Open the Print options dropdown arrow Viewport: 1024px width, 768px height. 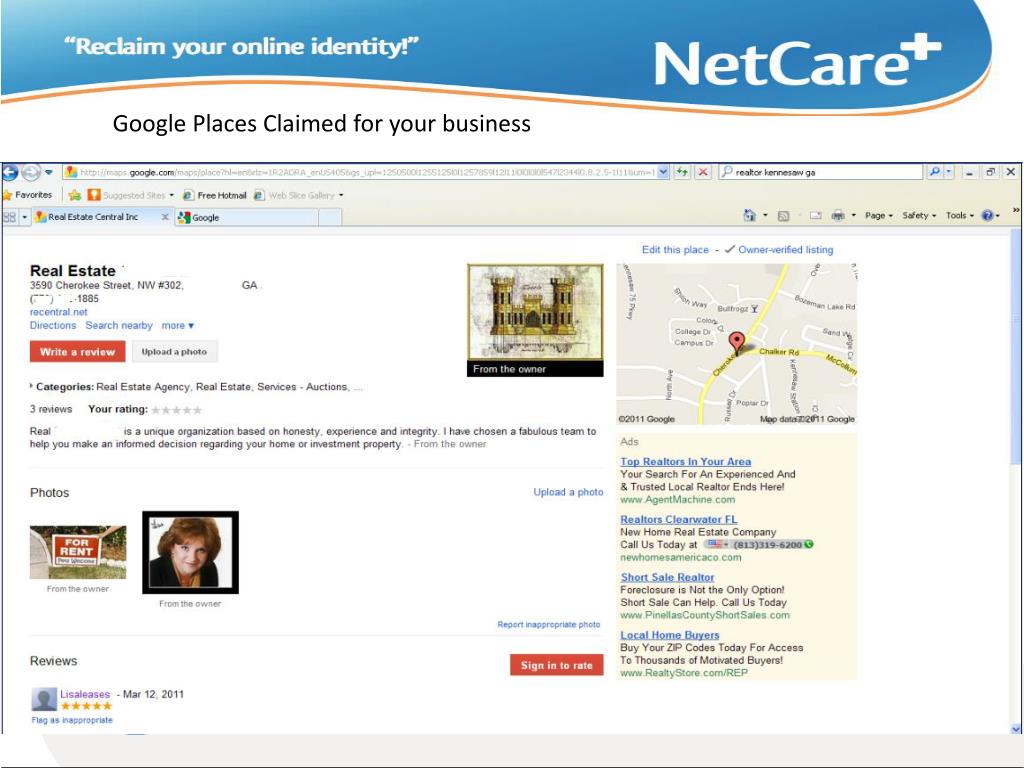point(854,216)
